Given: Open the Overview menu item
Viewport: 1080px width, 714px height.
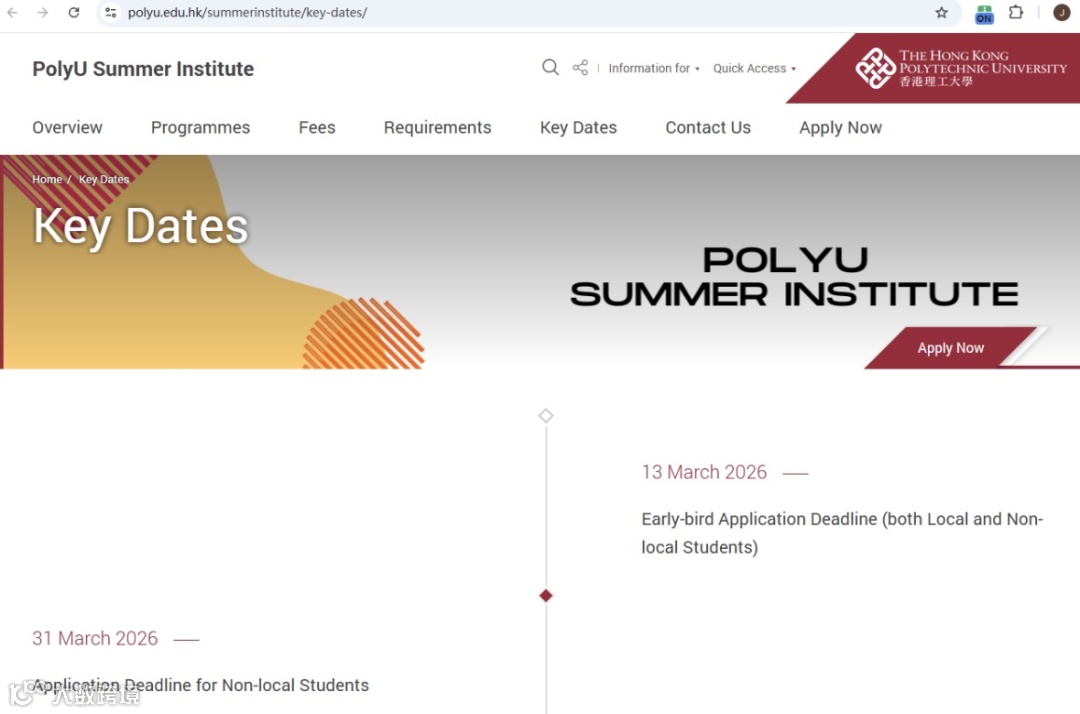Looking at the screenshot, I should 68,127.
